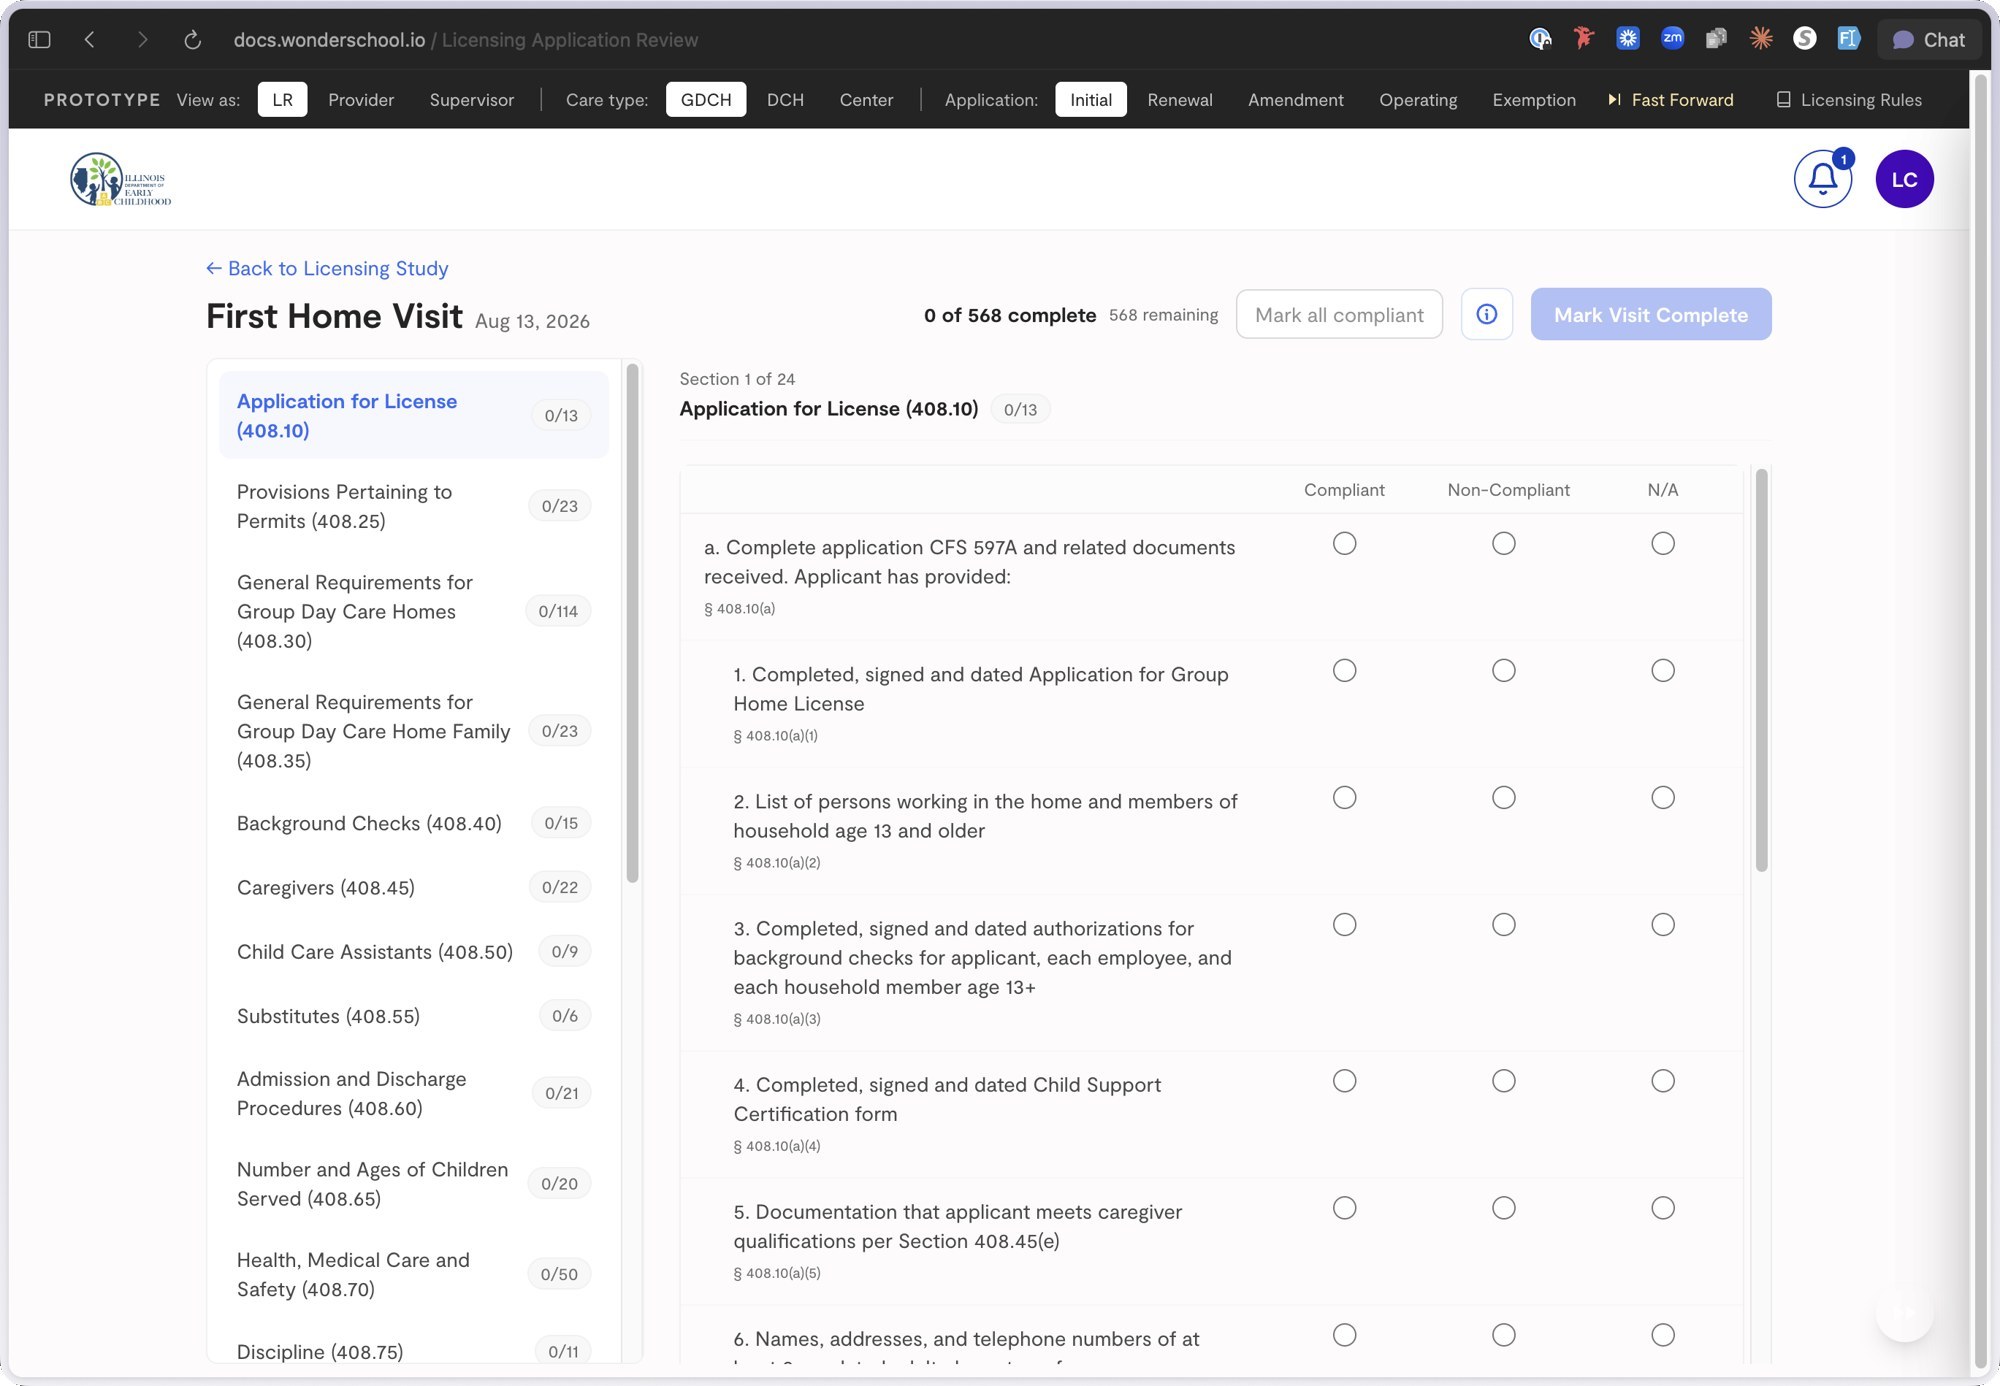The image size is (2000, 1386).
Task: Open the gray cube extensions icon
Action: click(x=1716, y=39)
